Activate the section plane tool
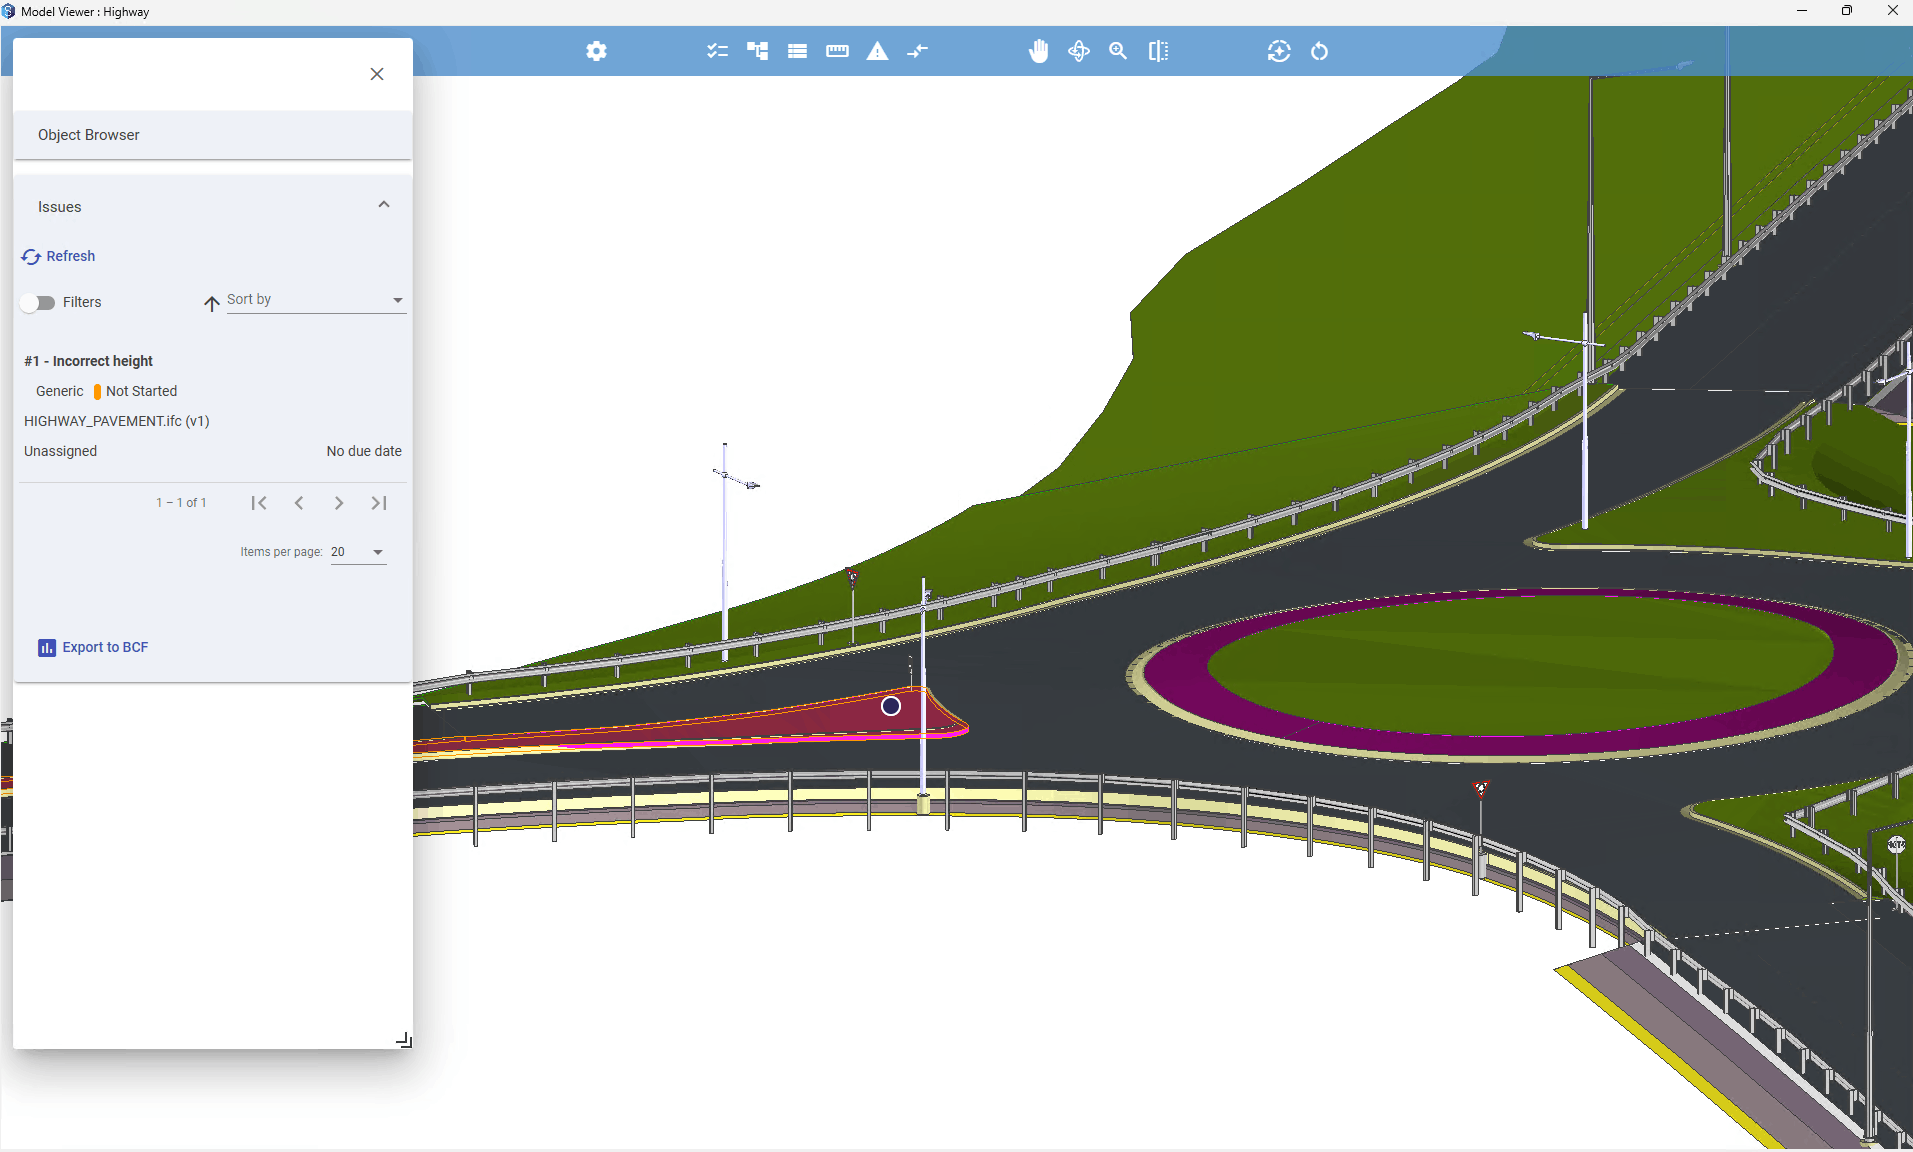This screenshot has width=1913, height=1152. tap(1158, 51)
